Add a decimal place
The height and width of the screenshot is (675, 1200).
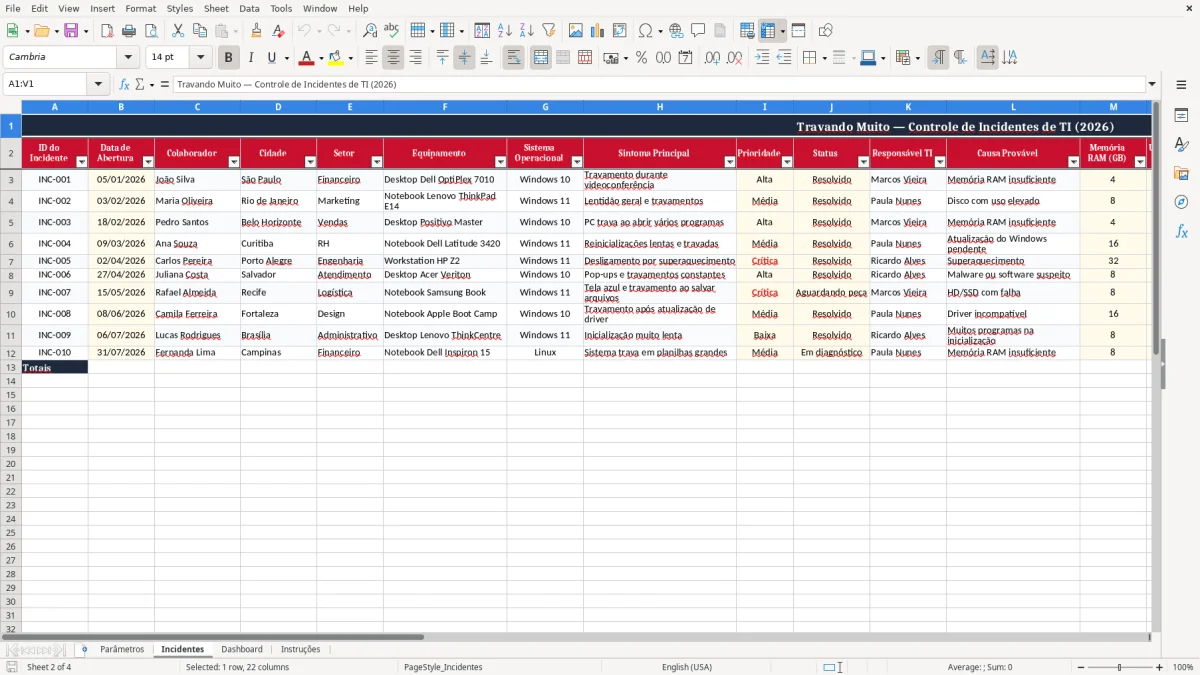(x=713, y=58)
